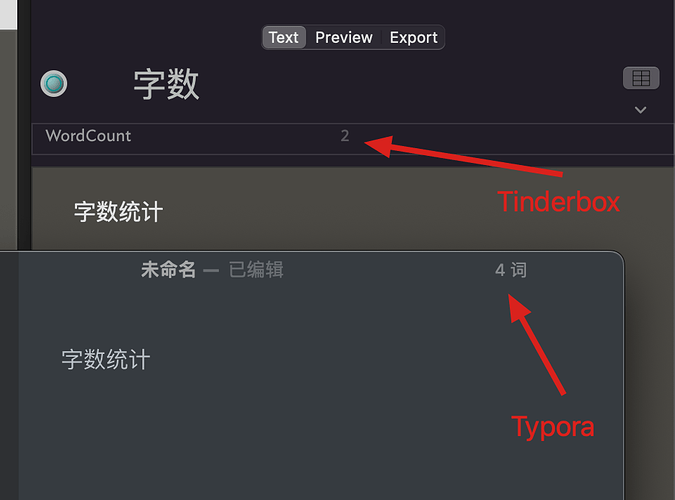Open Typora's 4 词 word count indicator
Screen dimensions: 675x500
tap(511, 270)
